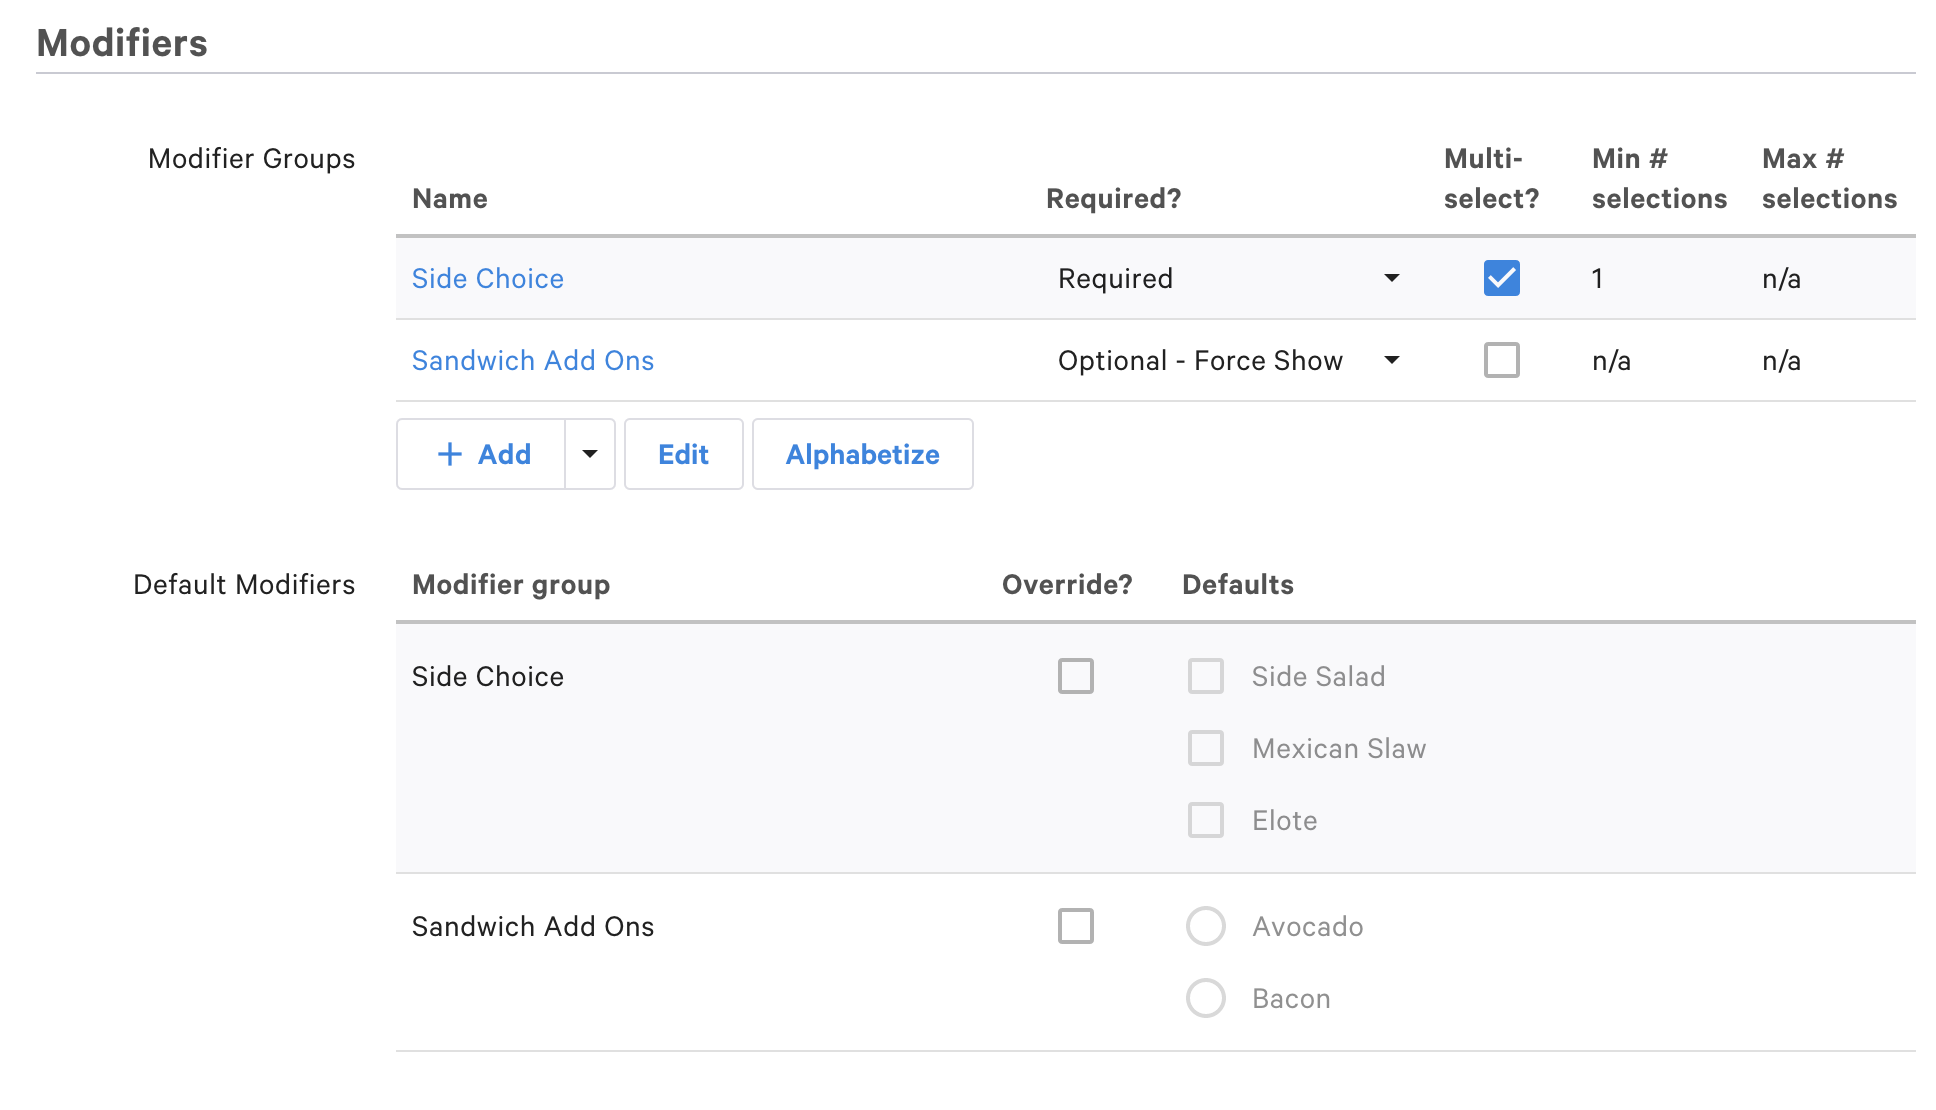Open the Sandwich Add Ons link
Image resolution: width=1936 pixels, height=1110 pixels.
(x=533, y=361)
